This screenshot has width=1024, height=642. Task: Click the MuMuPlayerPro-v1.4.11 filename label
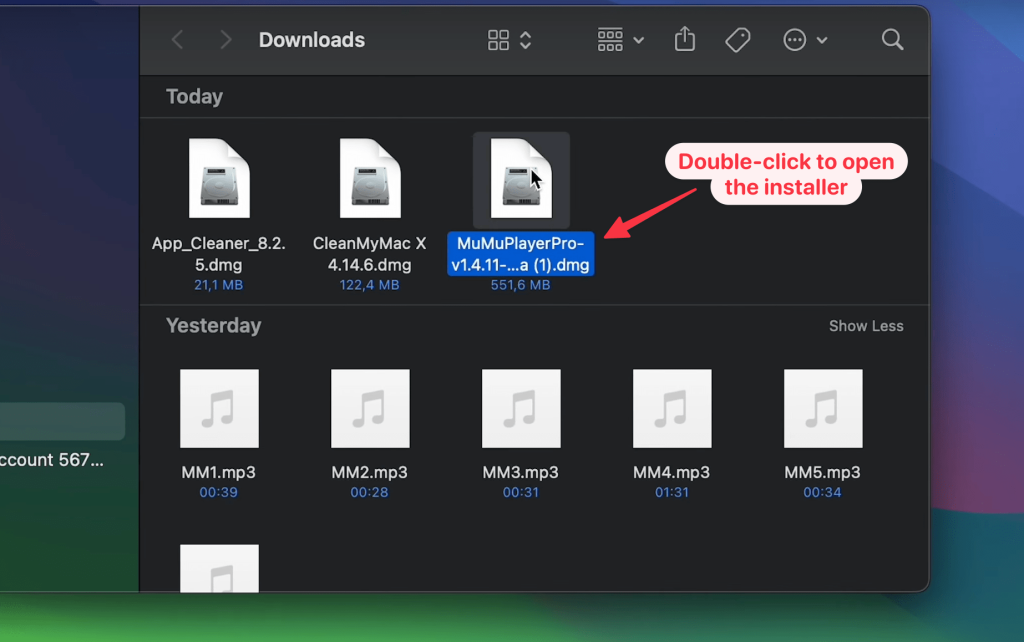point(521,254)
